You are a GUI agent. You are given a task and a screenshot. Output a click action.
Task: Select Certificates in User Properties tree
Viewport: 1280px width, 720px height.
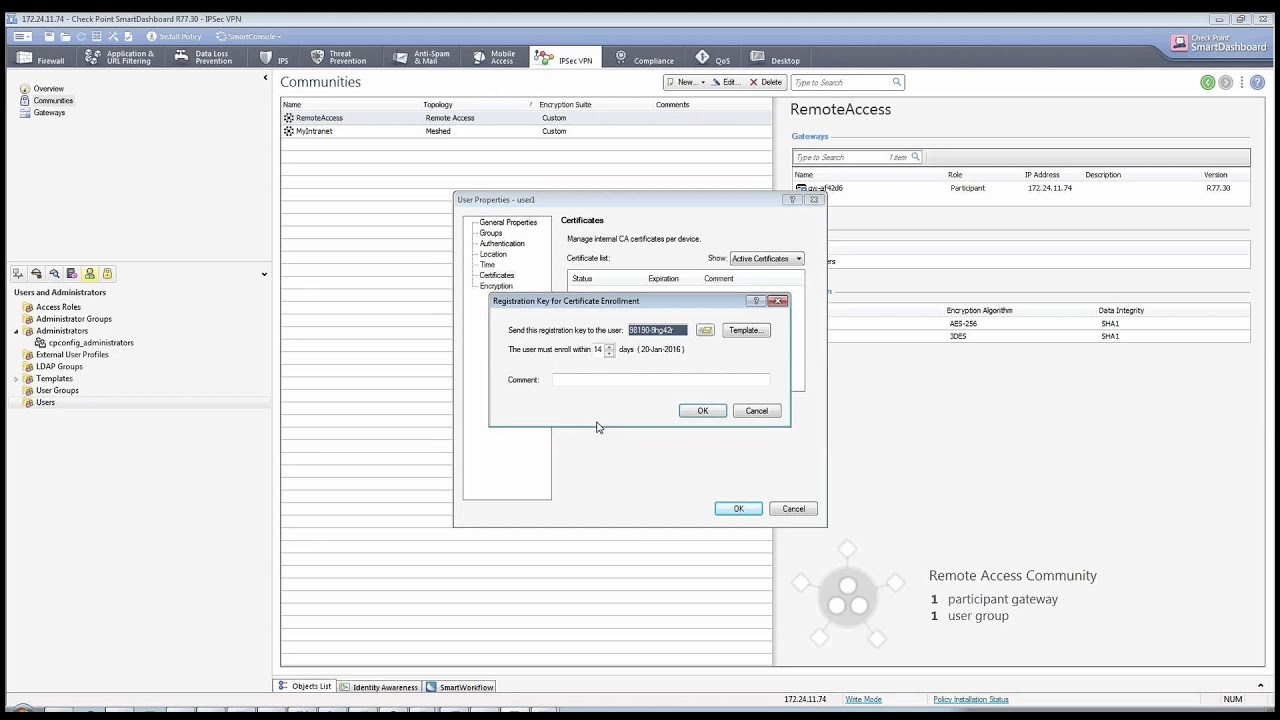pos(497,275)
